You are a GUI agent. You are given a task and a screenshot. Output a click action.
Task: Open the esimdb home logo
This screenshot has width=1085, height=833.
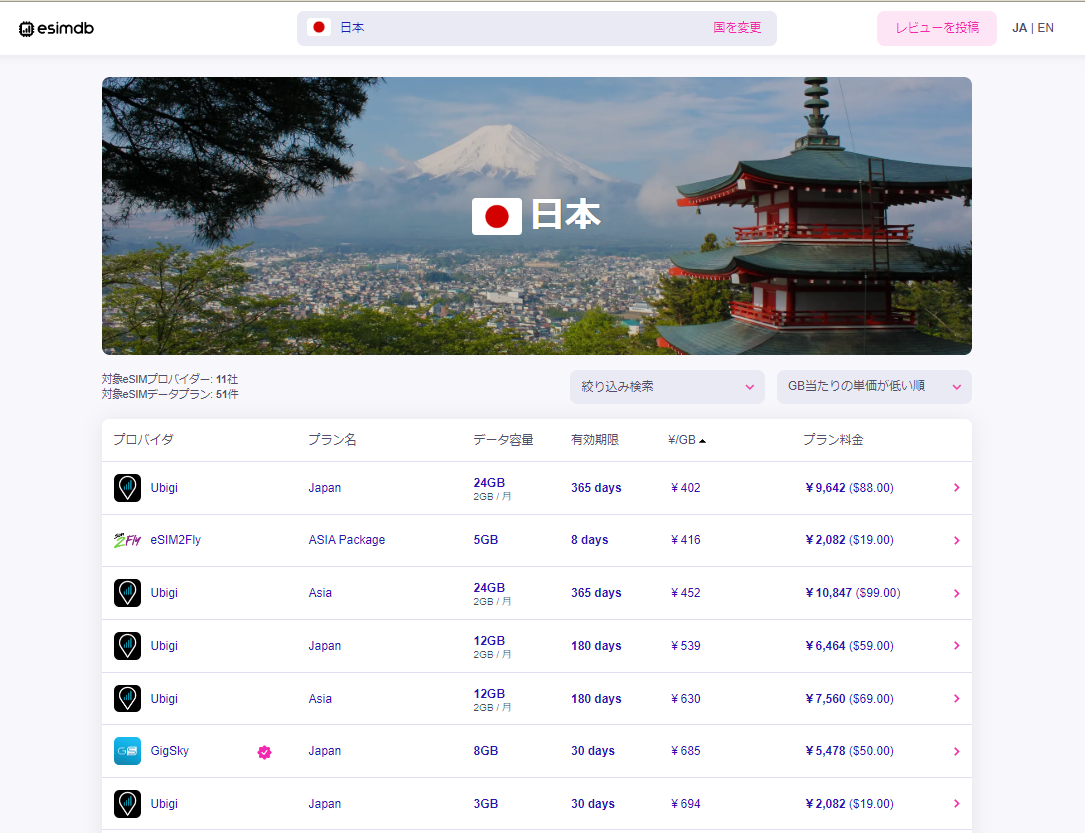56,28
